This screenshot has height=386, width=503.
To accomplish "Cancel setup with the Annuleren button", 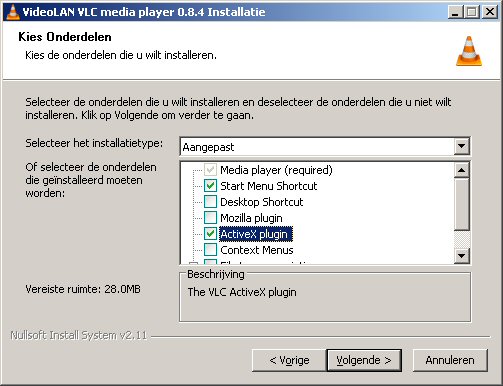I will 450,360.
